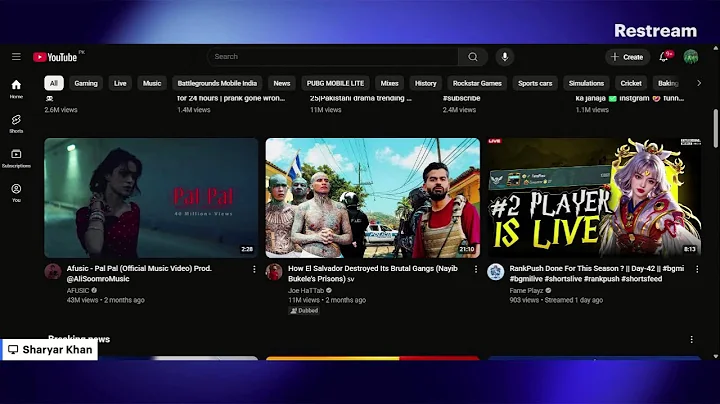Open Joe HaTTab channel name
The image size is (720, 404).
pos(306,290)
